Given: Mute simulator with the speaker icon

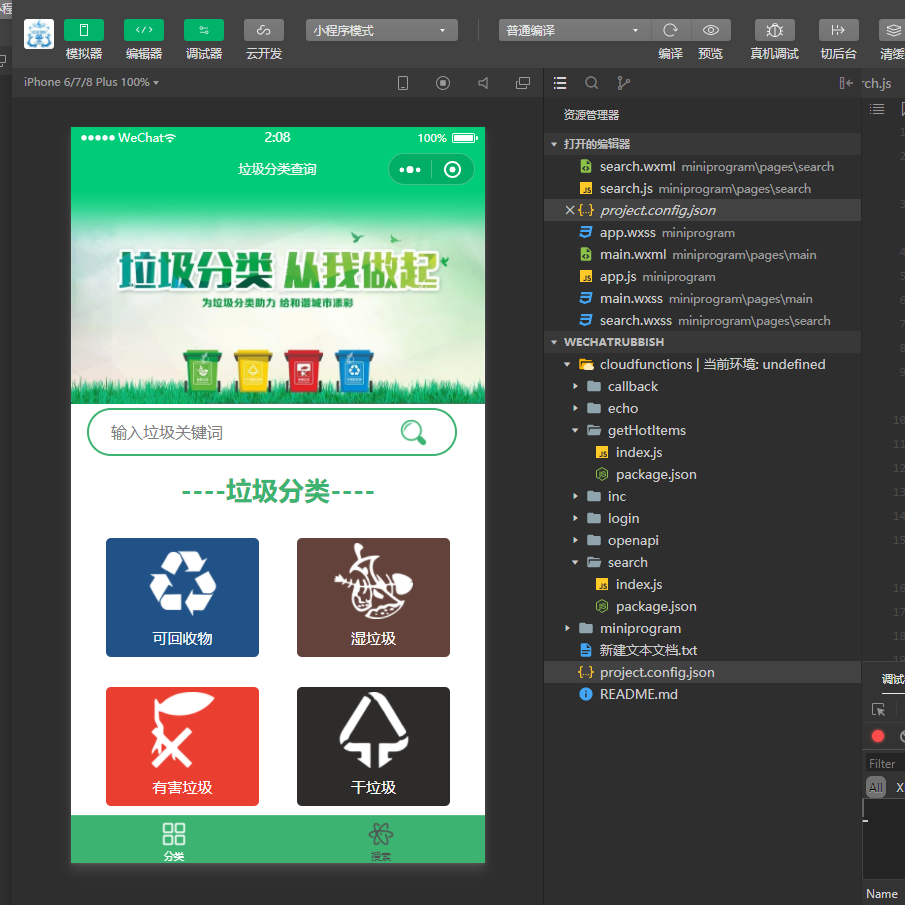Looking at the screenshot, I should 483,83.
